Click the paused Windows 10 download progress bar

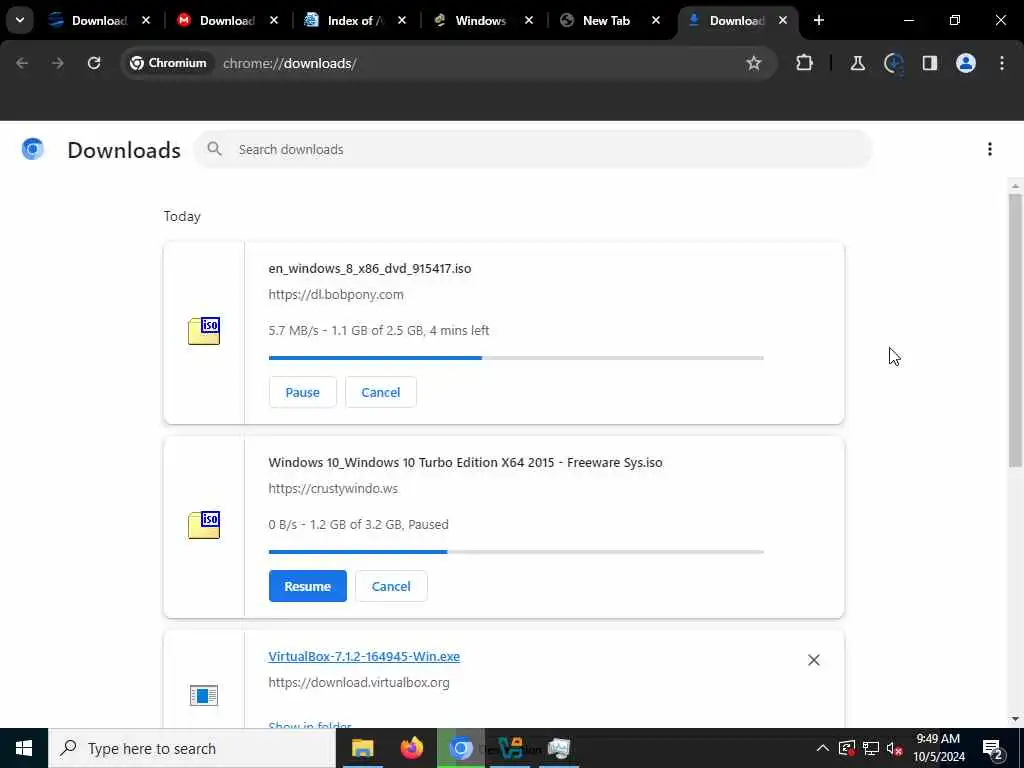tap(516, 552)
